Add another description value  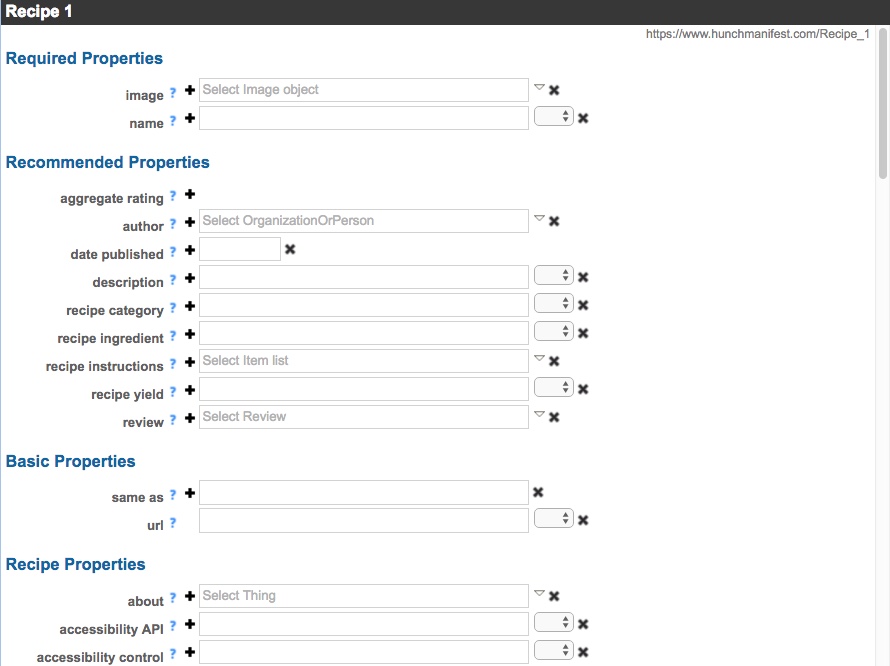pyautogui.click(x=190, y=278)
